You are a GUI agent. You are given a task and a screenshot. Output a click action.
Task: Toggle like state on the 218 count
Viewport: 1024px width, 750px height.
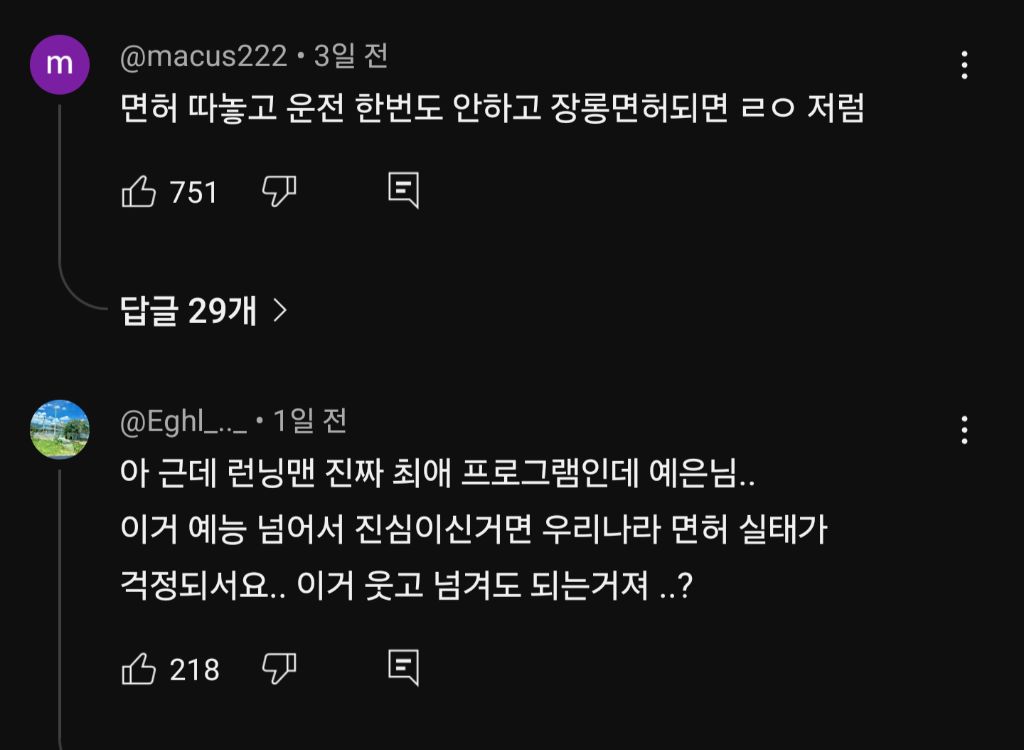pyautogui.click(x=195, y=671)
